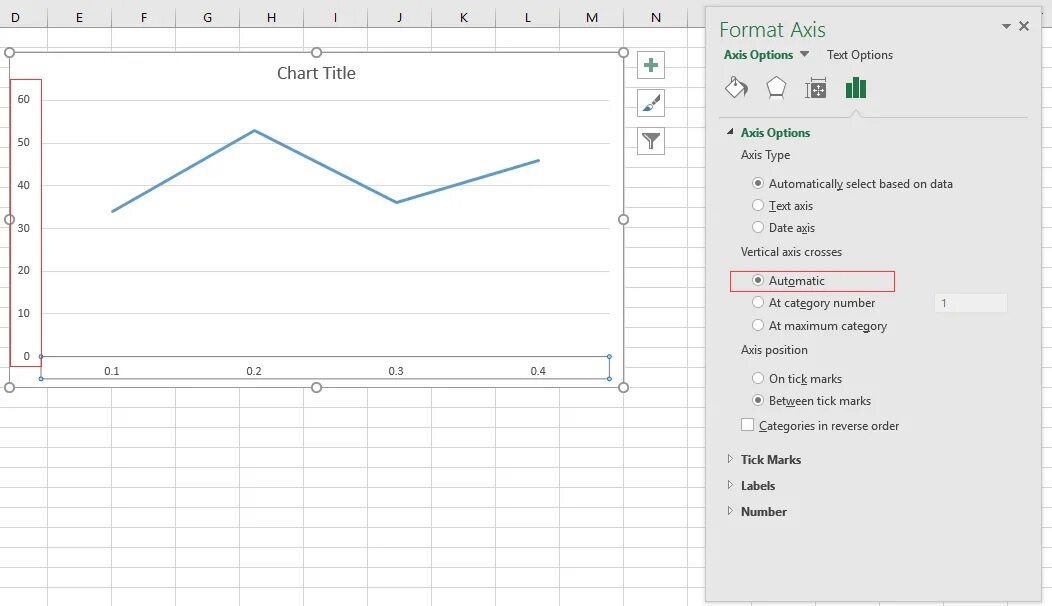The width and height of the screenshot is (1052, 606).
Task: Open the Chart Styles paintbrush button
Action: pyautogui.click(x=650, y=103)
